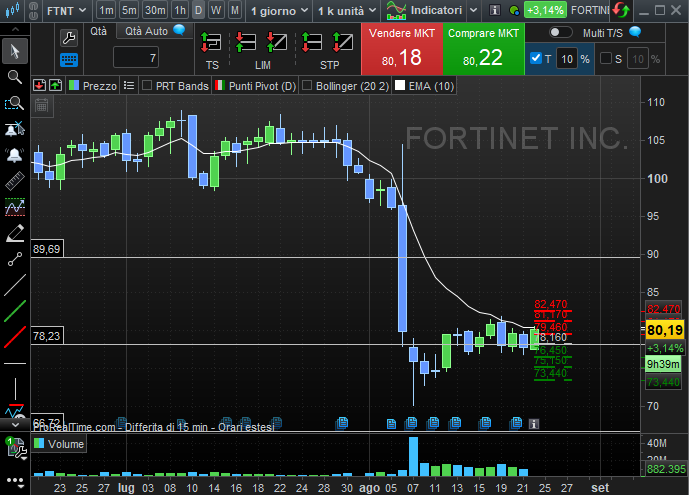Select the thin diagonal line tool
Screen dimensions: 689x495
(x=15, y=285)
